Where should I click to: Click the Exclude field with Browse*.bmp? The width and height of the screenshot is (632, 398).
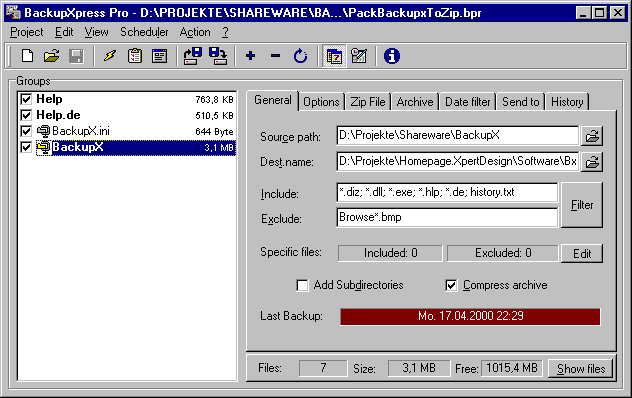447,217
